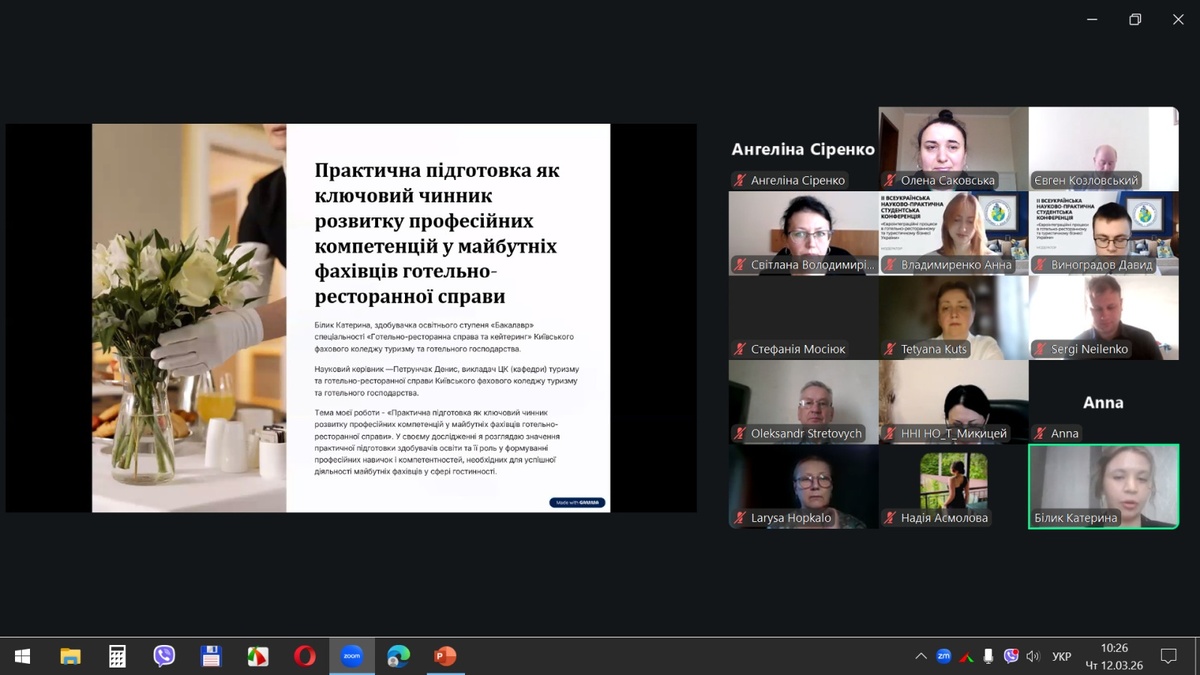1200x675 pixels.
Task: Open the Windows Start menu
Action: coord(22,656)
